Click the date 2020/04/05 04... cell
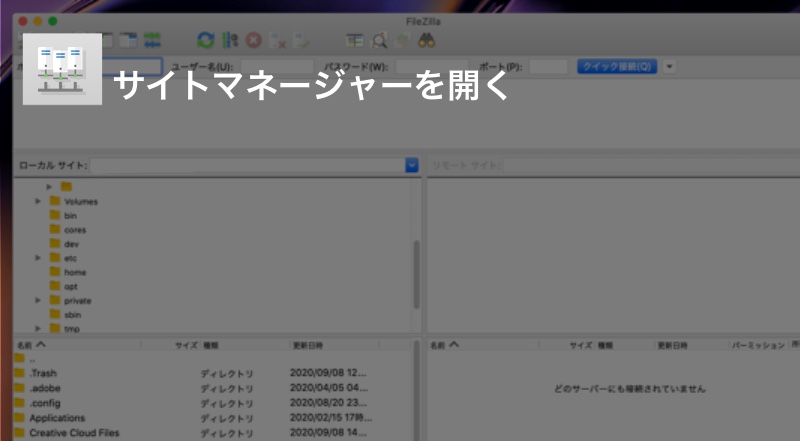 329,387
